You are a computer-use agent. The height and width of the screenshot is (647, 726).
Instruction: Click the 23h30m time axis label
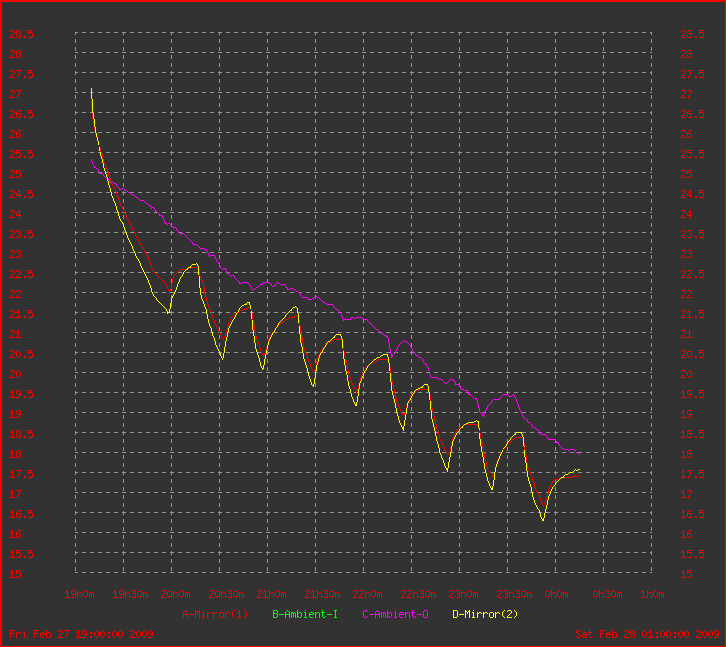pyautogui.click(x=514, y=594)
